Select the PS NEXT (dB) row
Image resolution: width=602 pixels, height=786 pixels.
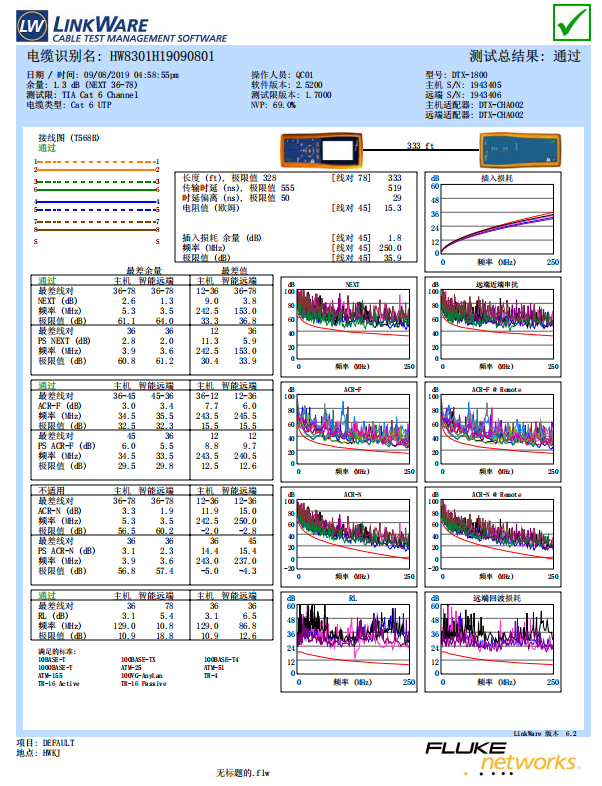(151, 341)
